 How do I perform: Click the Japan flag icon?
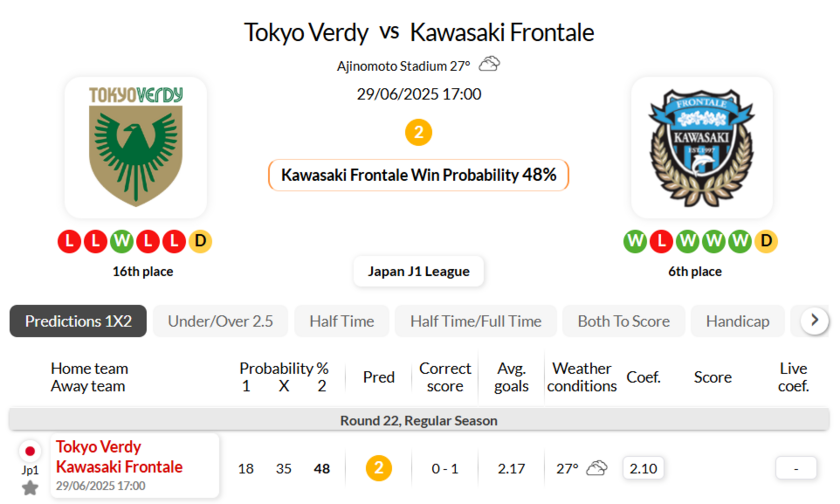[x=30, y=450]
